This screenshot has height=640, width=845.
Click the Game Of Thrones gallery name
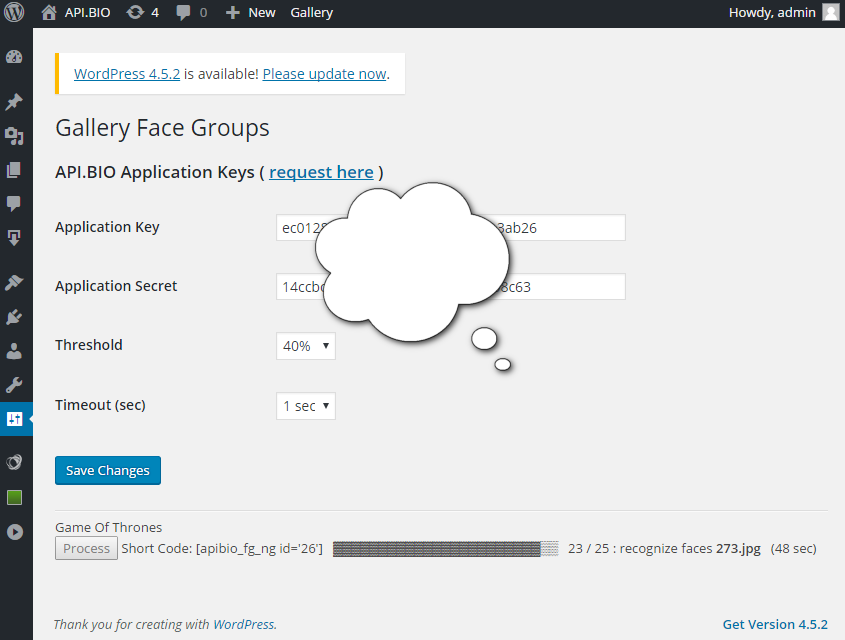108,527
